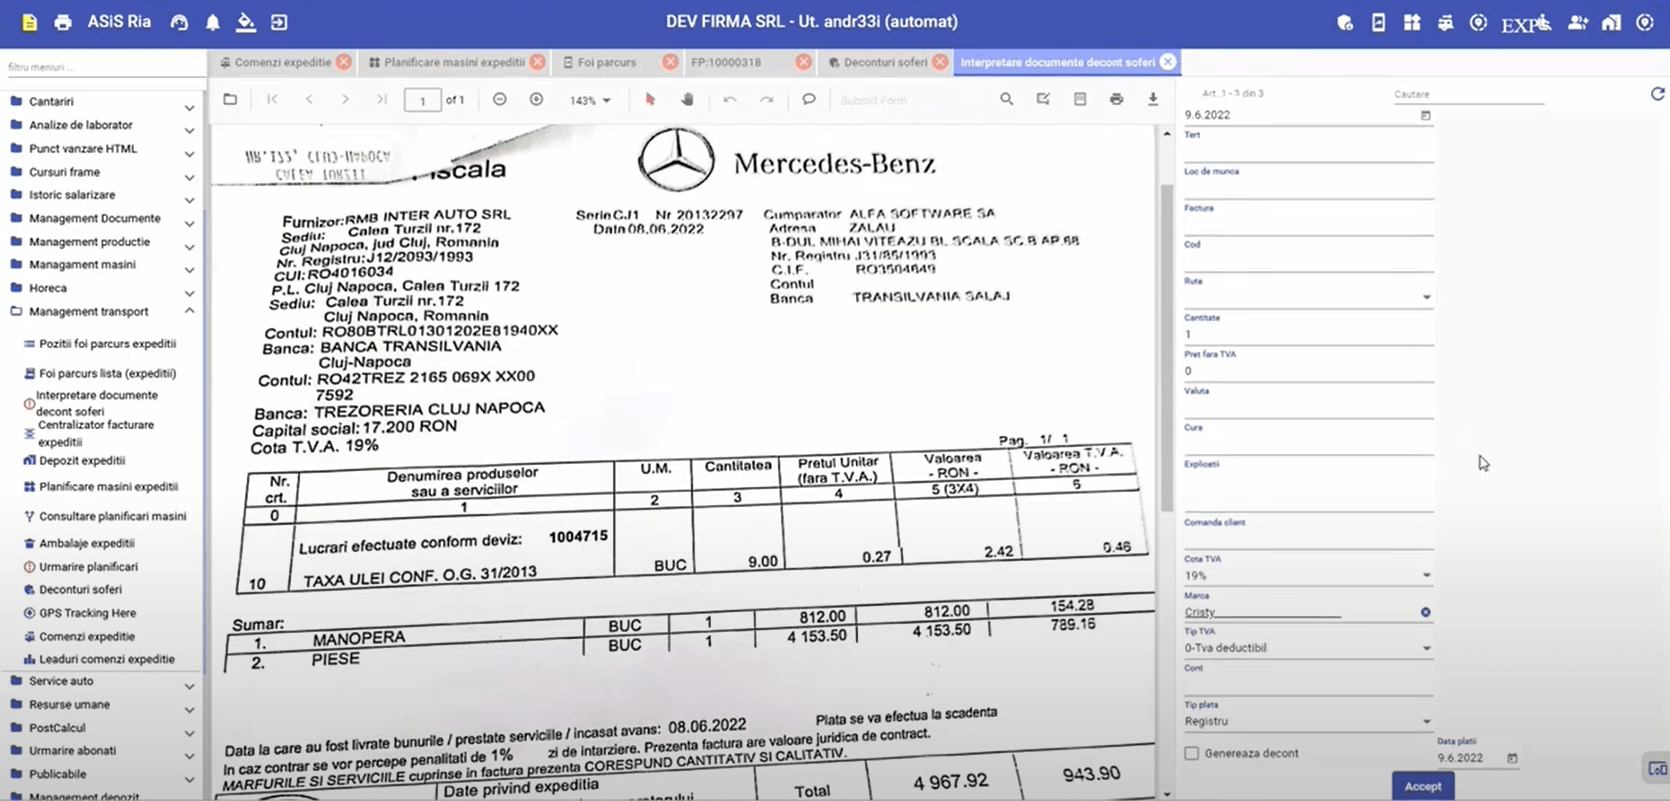Open the Tip plata Registru dropdown
Viewport: 1670px width, 801px height.
[x=1426, y=721]
